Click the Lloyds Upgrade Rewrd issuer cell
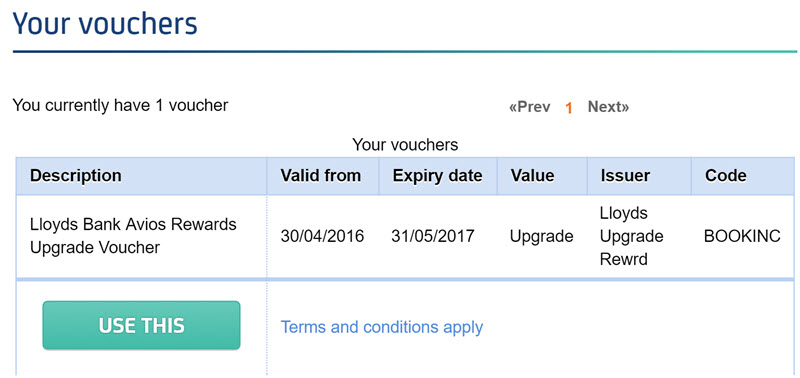 [x=631, y=236]
